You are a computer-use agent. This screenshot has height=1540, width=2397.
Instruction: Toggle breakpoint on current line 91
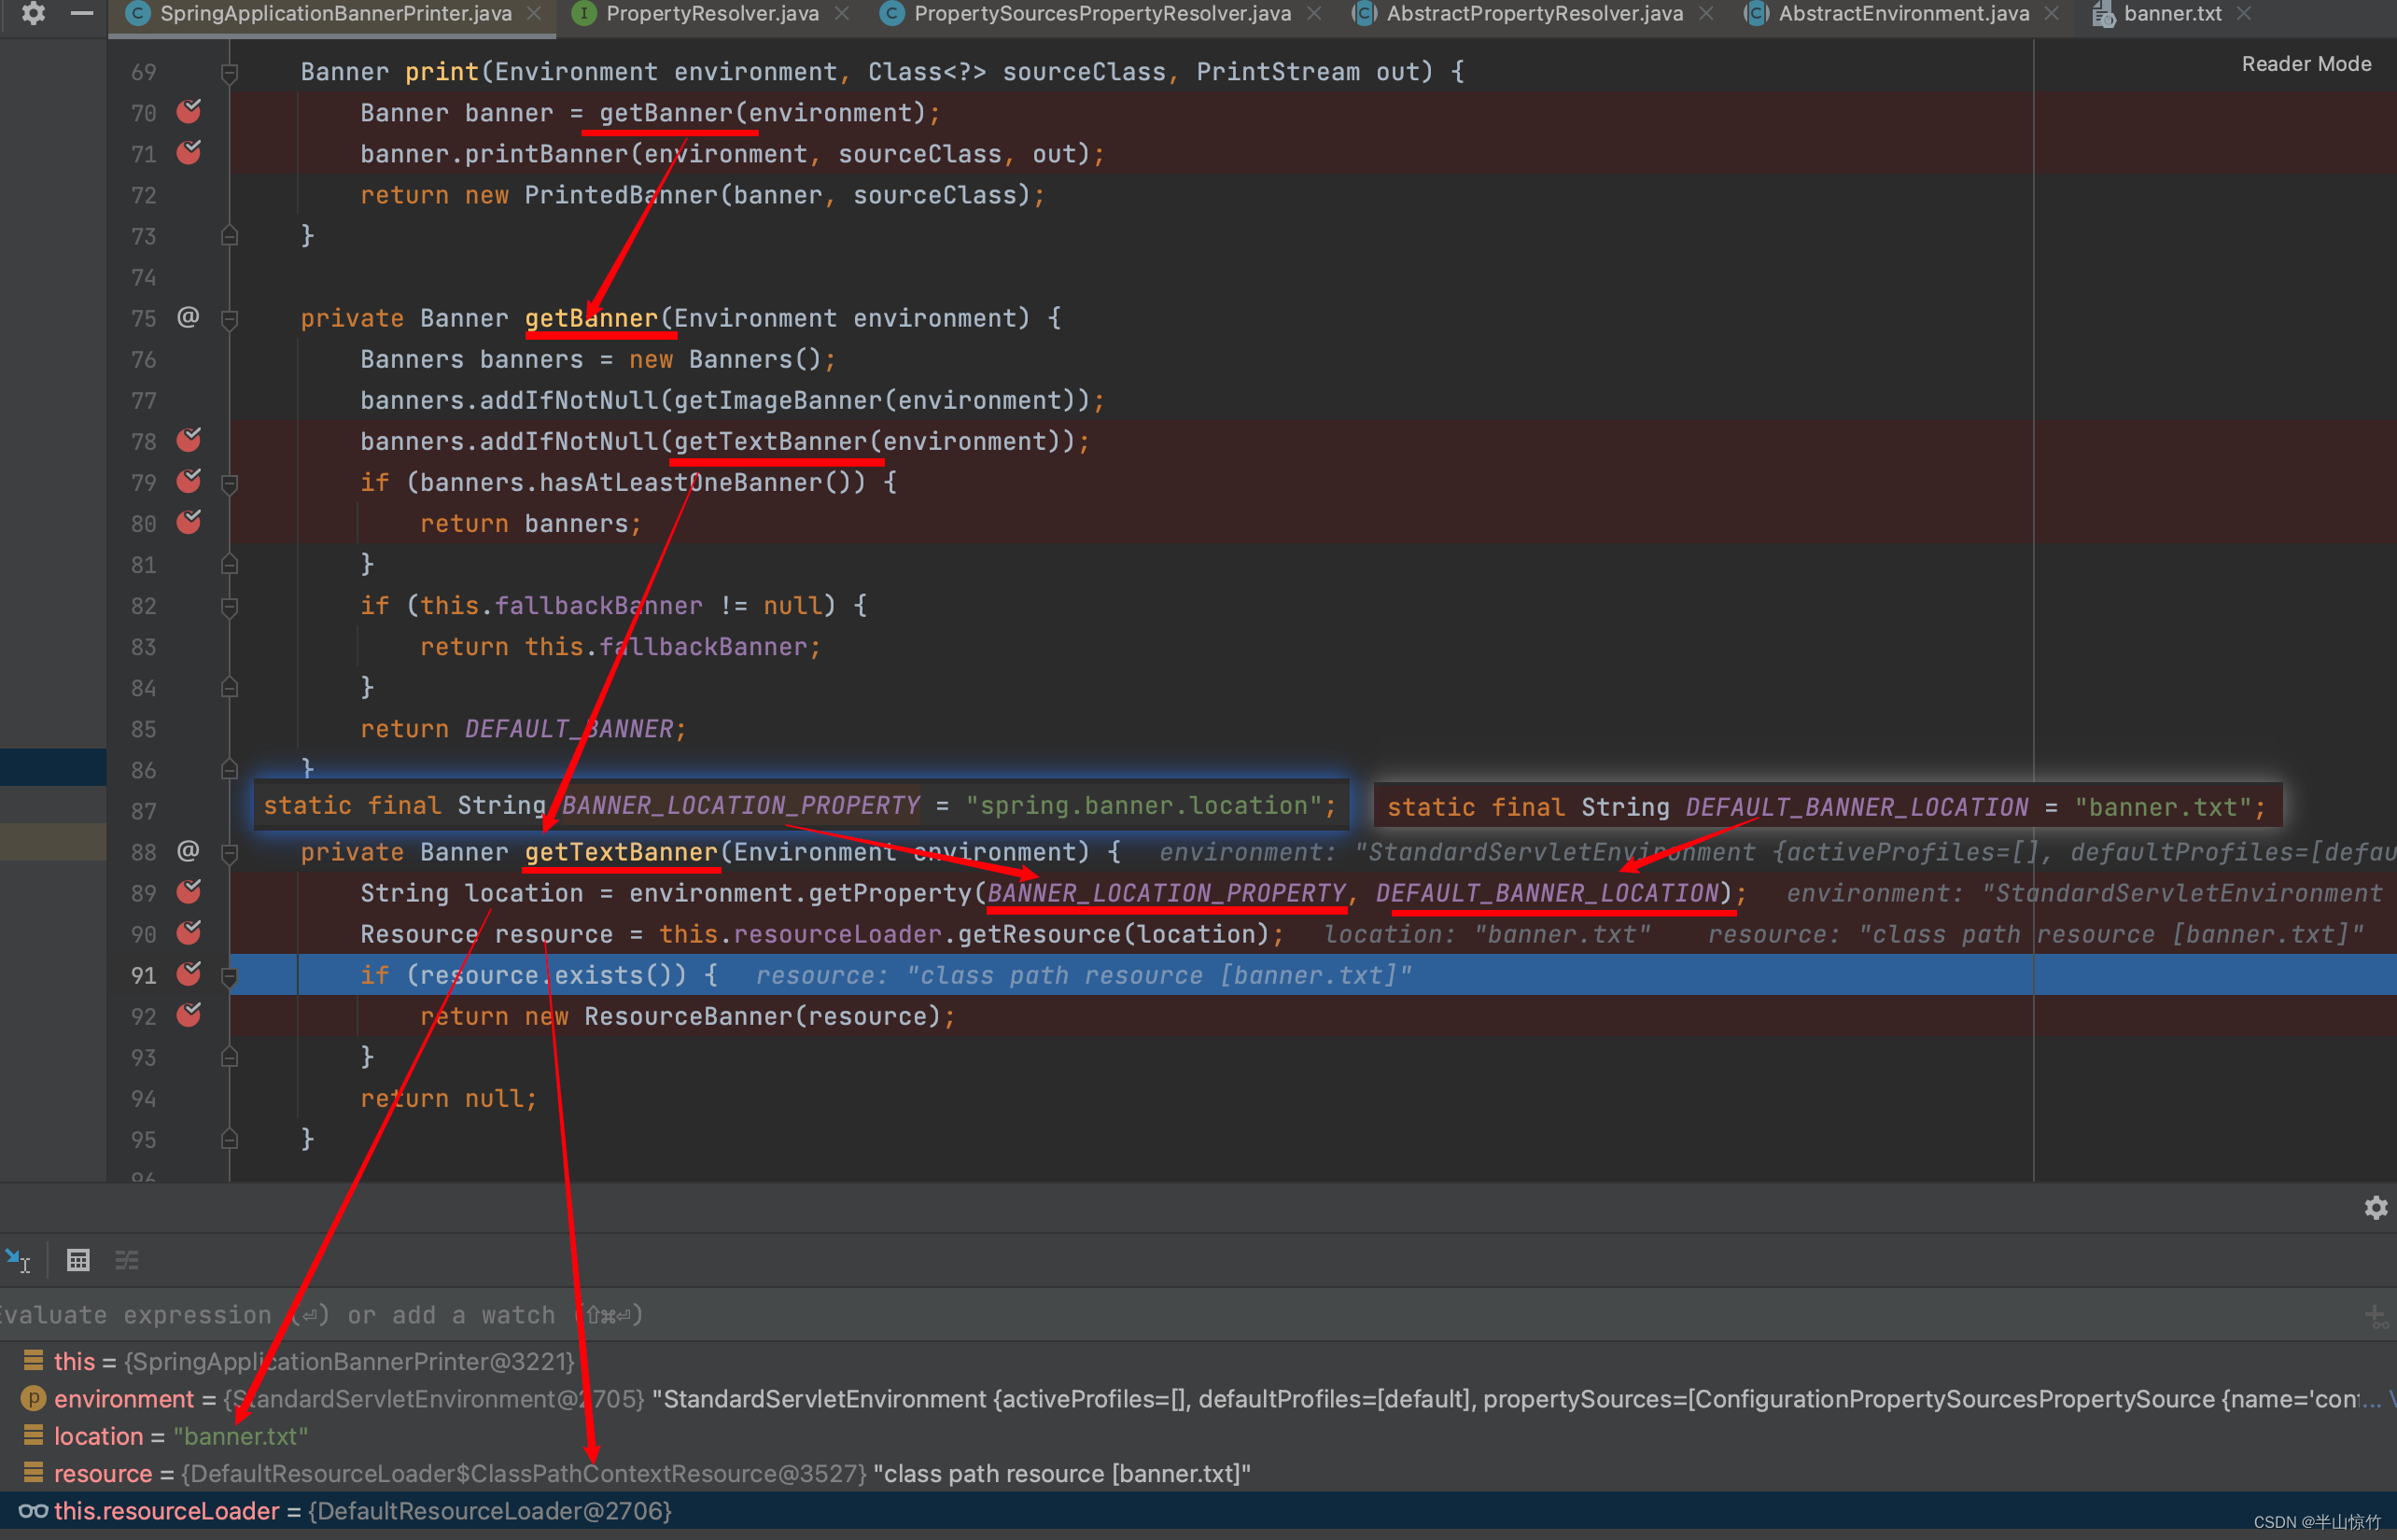click(x=189, y=974)
